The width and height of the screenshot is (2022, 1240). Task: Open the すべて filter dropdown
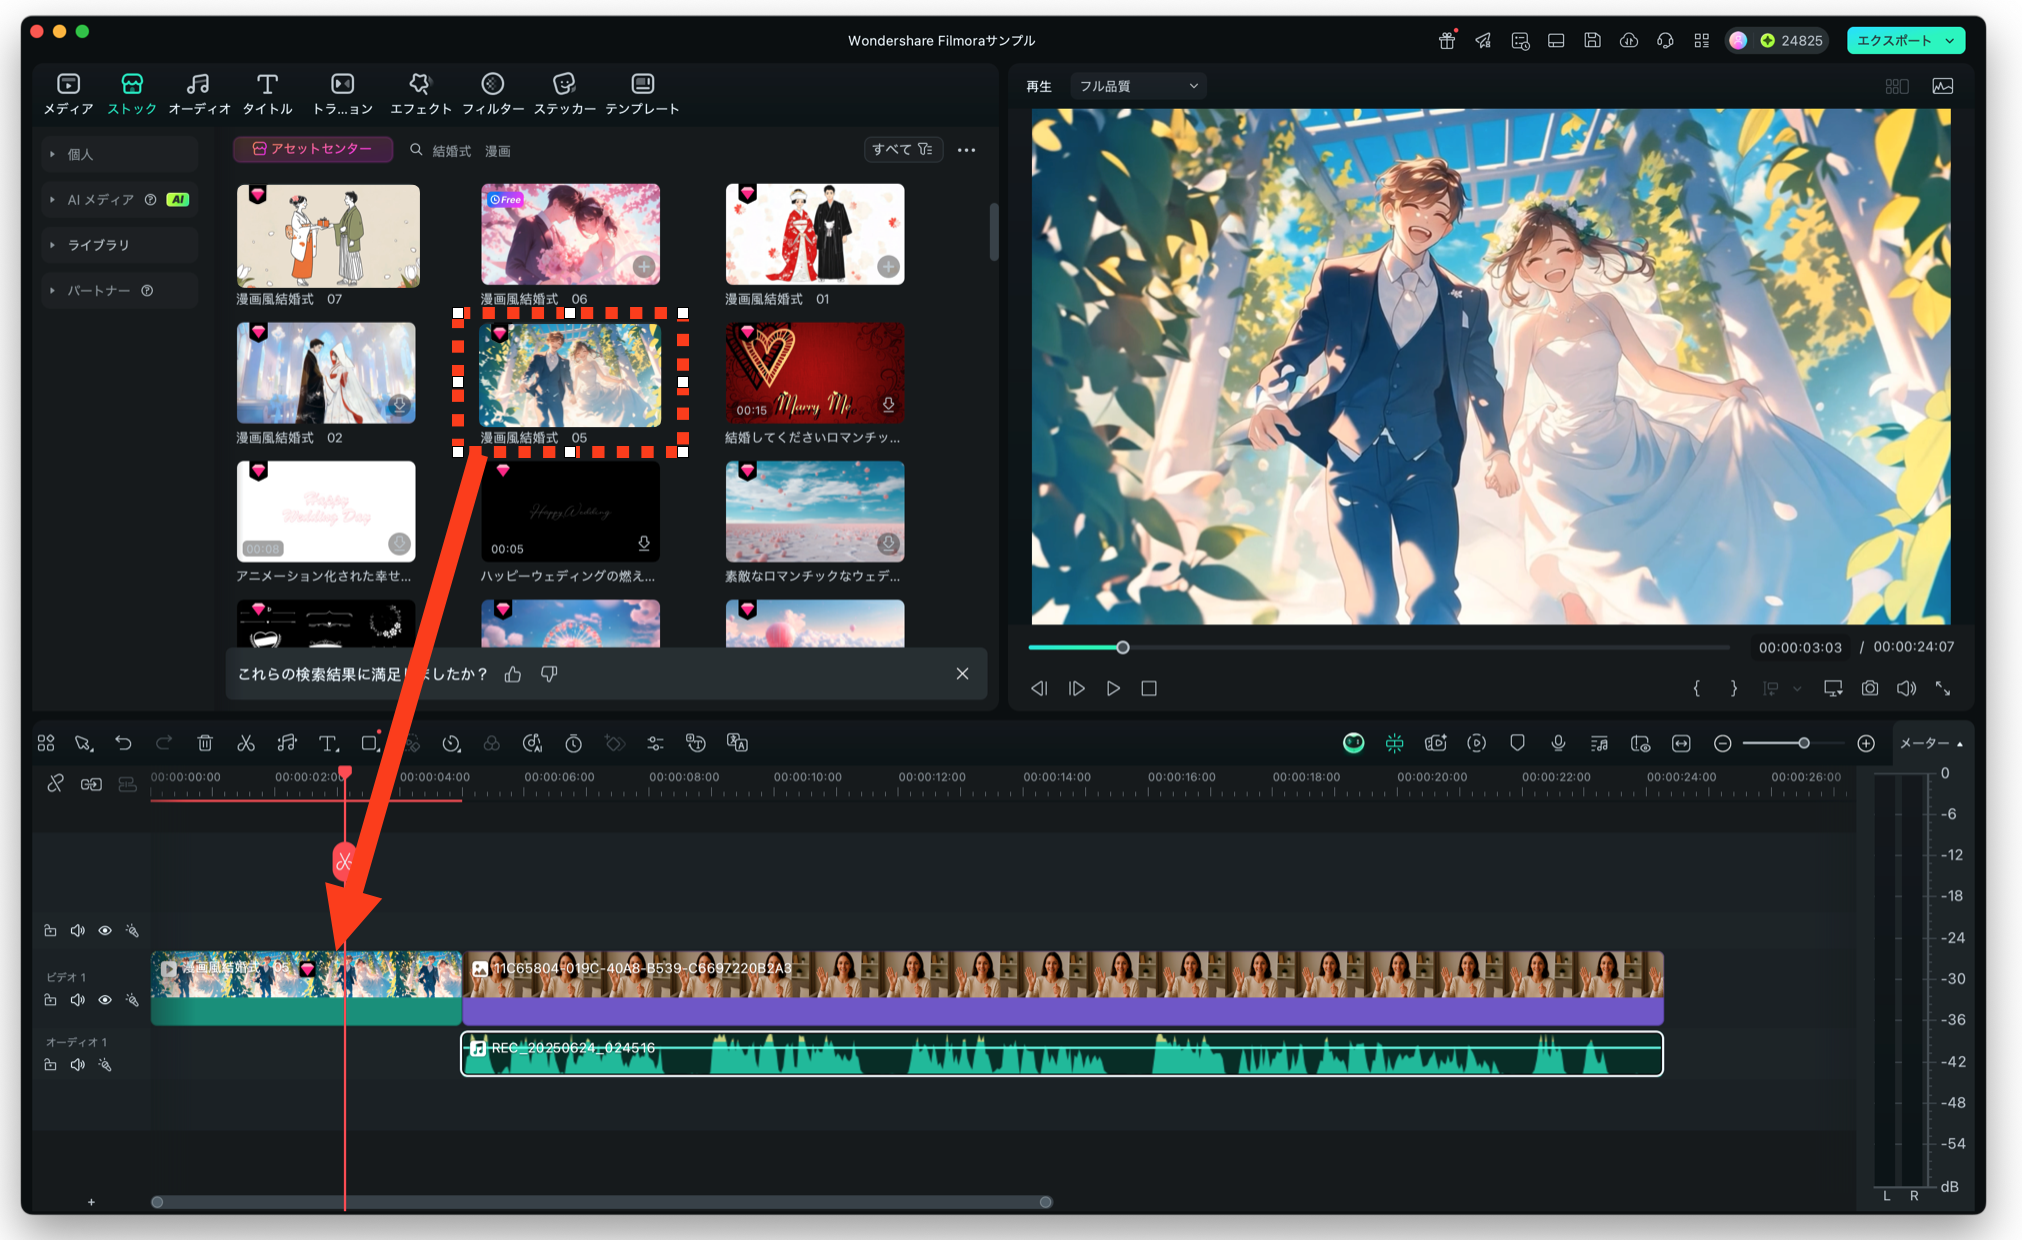(902, 149)
